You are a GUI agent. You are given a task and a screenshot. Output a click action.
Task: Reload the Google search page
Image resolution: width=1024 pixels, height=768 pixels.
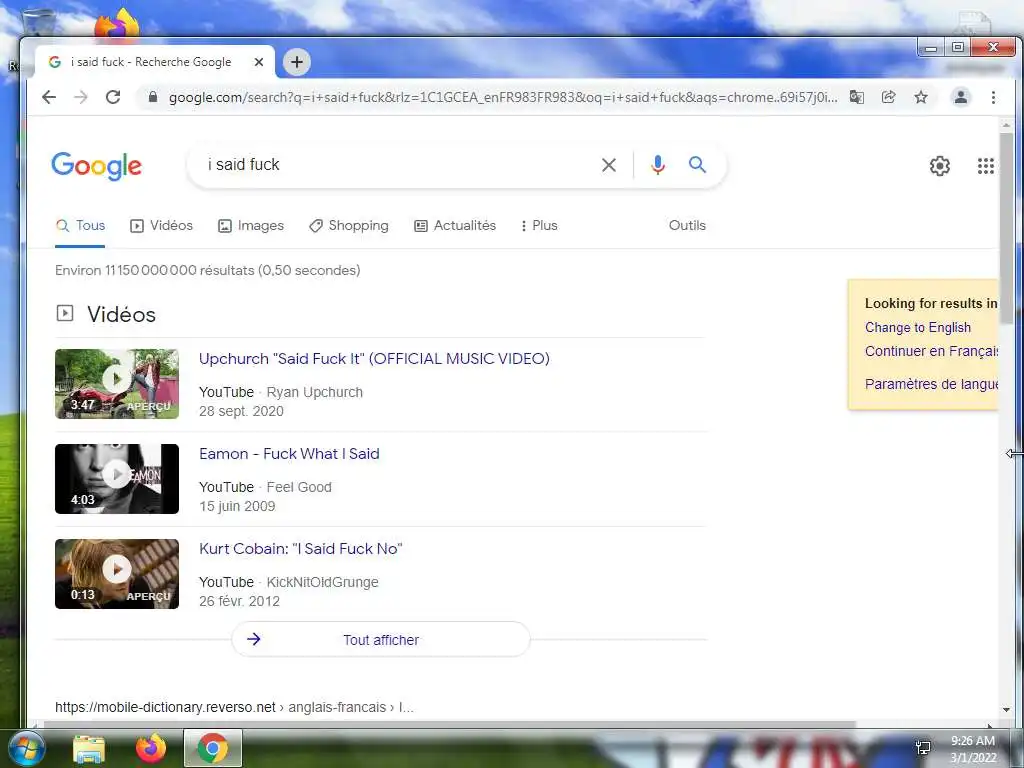pyautogui.click(x=113, y=97)
